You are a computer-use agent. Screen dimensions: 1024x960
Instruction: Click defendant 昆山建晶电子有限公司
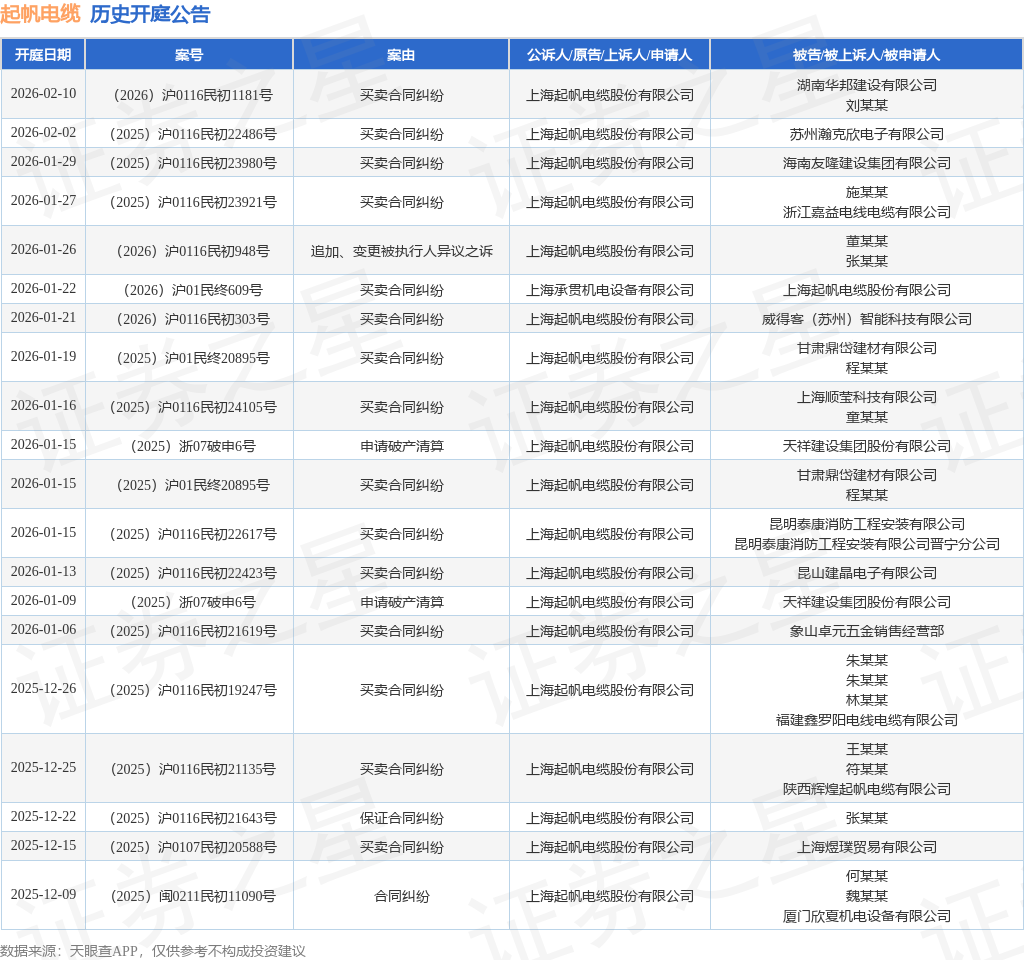click(x=867, y=573)
